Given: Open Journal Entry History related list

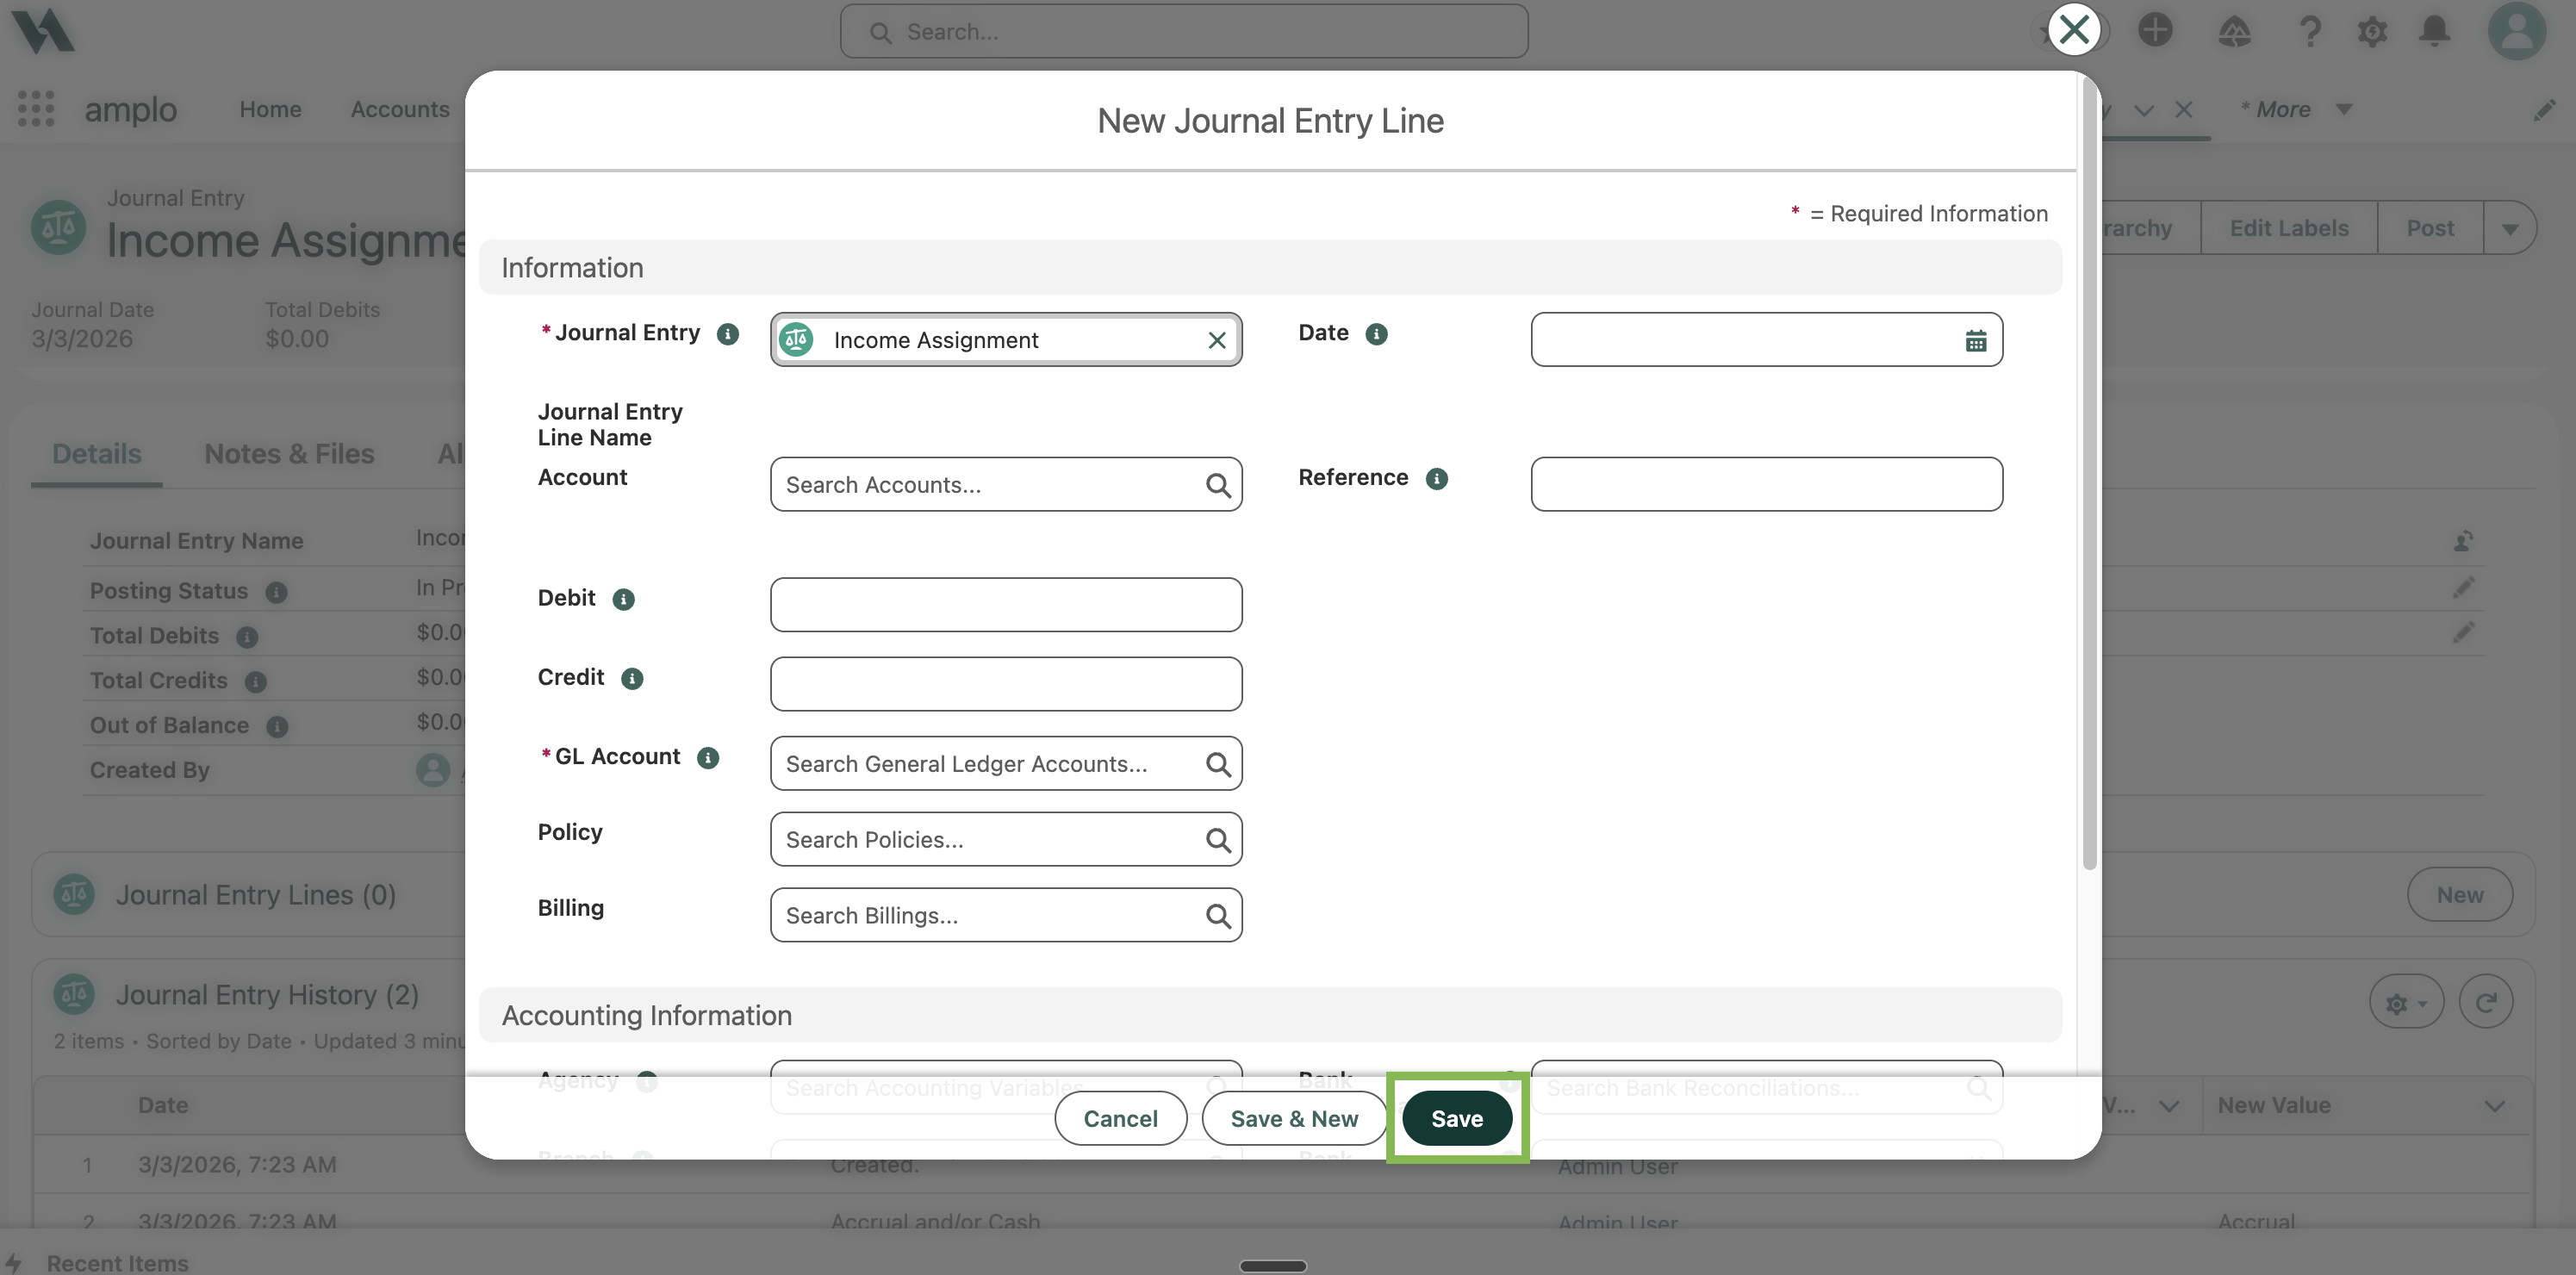Looking at the screenshot, I should [x=267, y=996].
